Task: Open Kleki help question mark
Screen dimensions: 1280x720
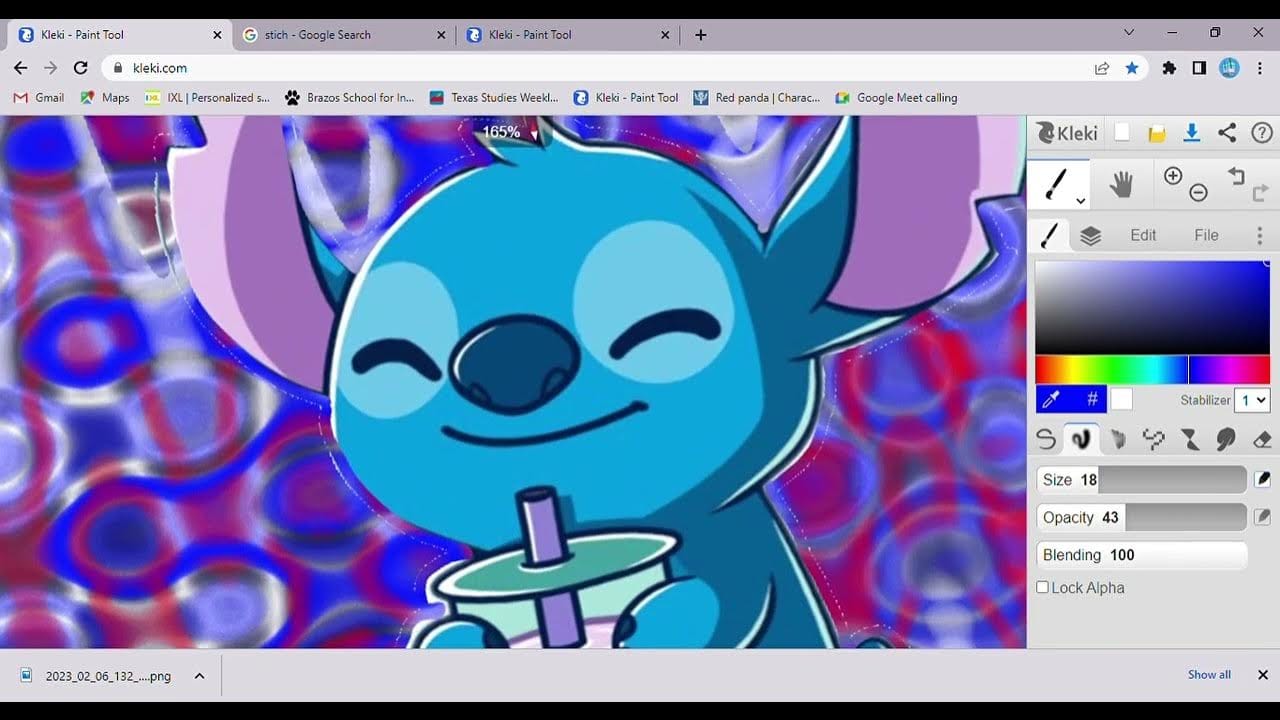Action: [1262, 133]
